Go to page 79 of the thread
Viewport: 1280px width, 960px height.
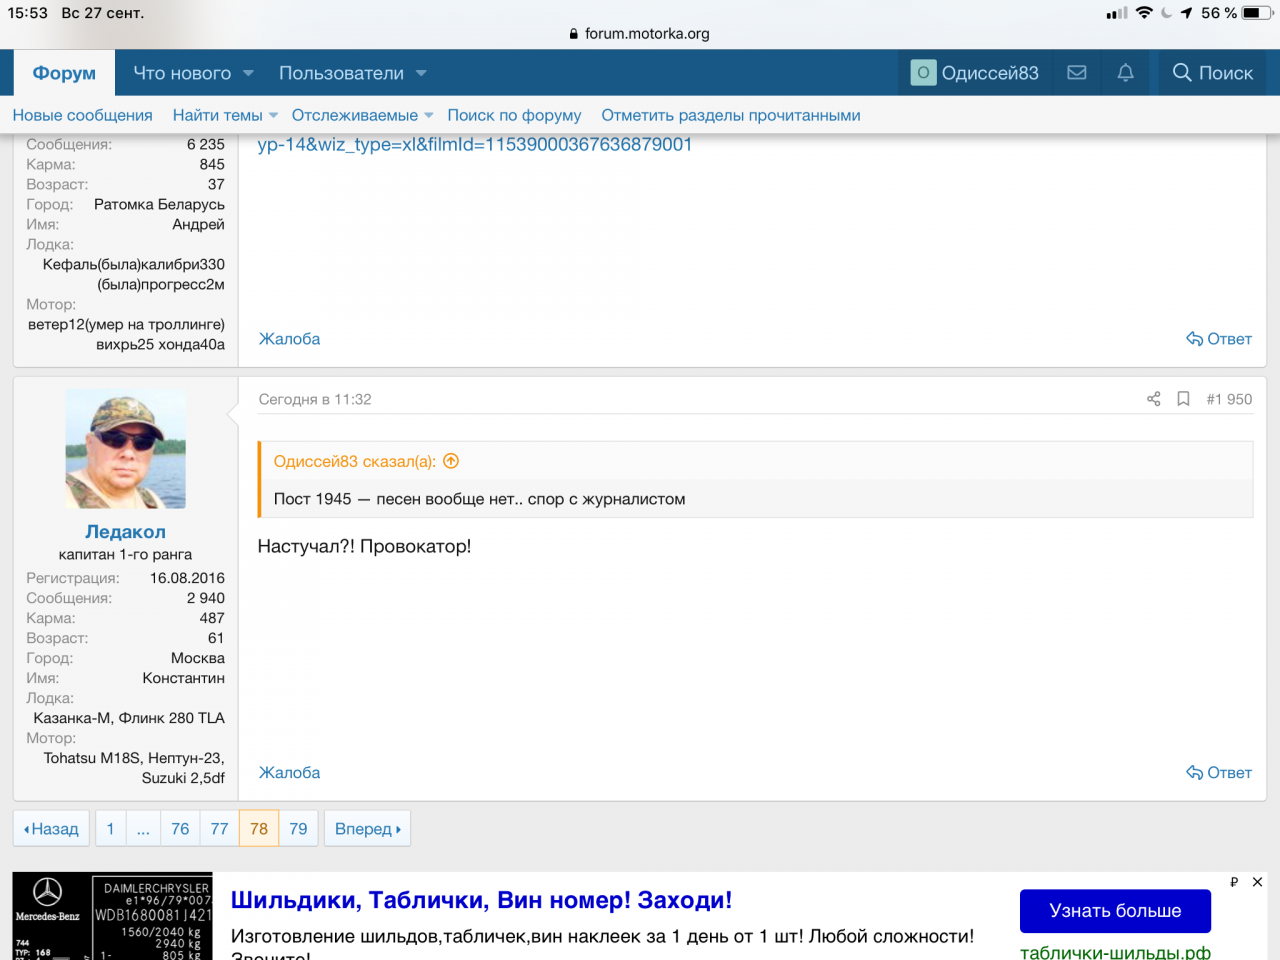298,828
